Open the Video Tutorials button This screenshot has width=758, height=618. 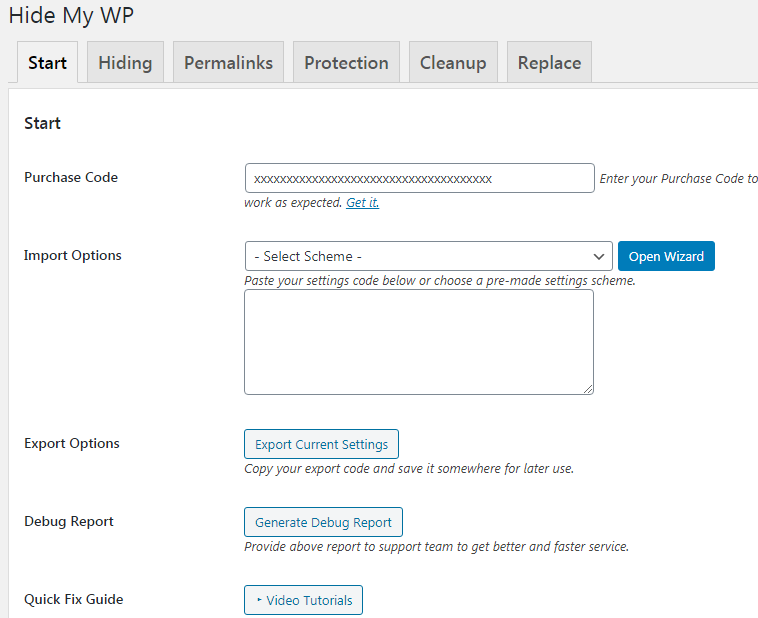coord(304,600)
